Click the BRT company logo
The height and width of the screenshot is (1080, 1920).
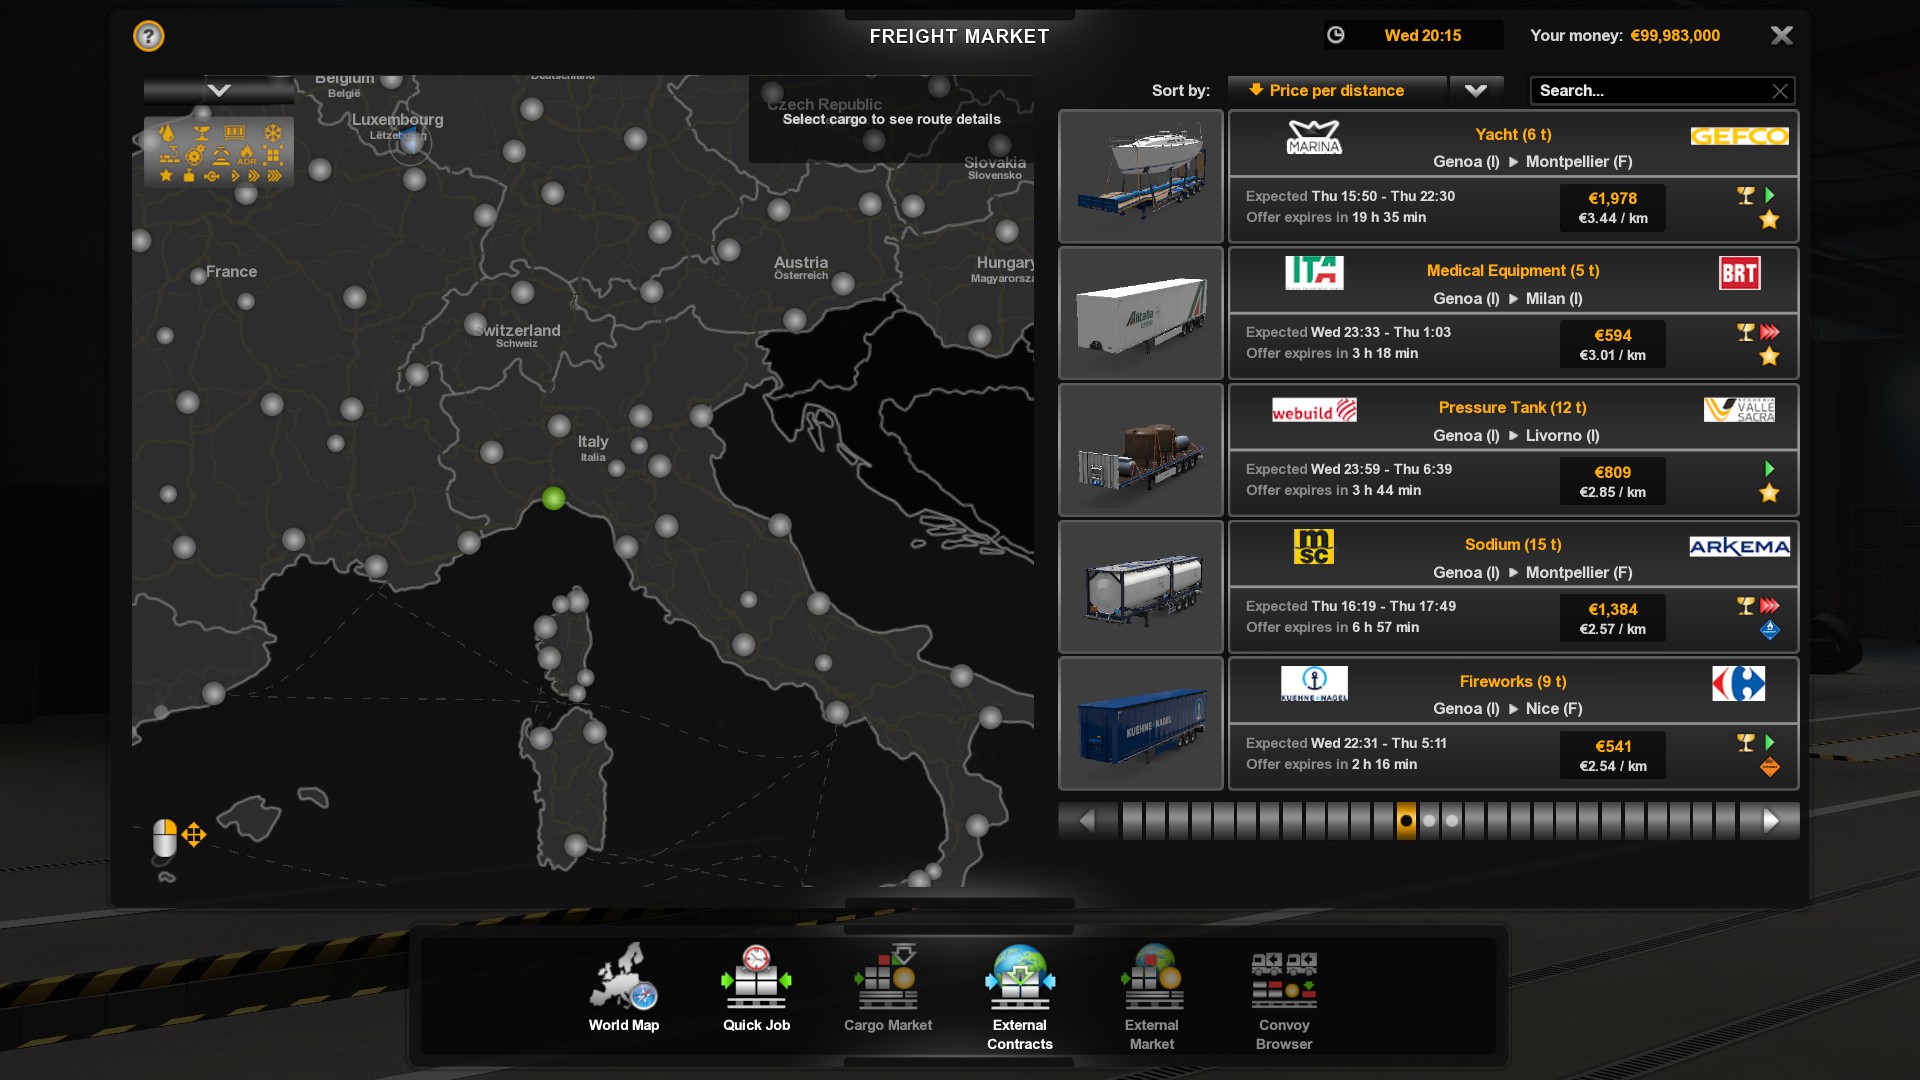coord(1739,273)
